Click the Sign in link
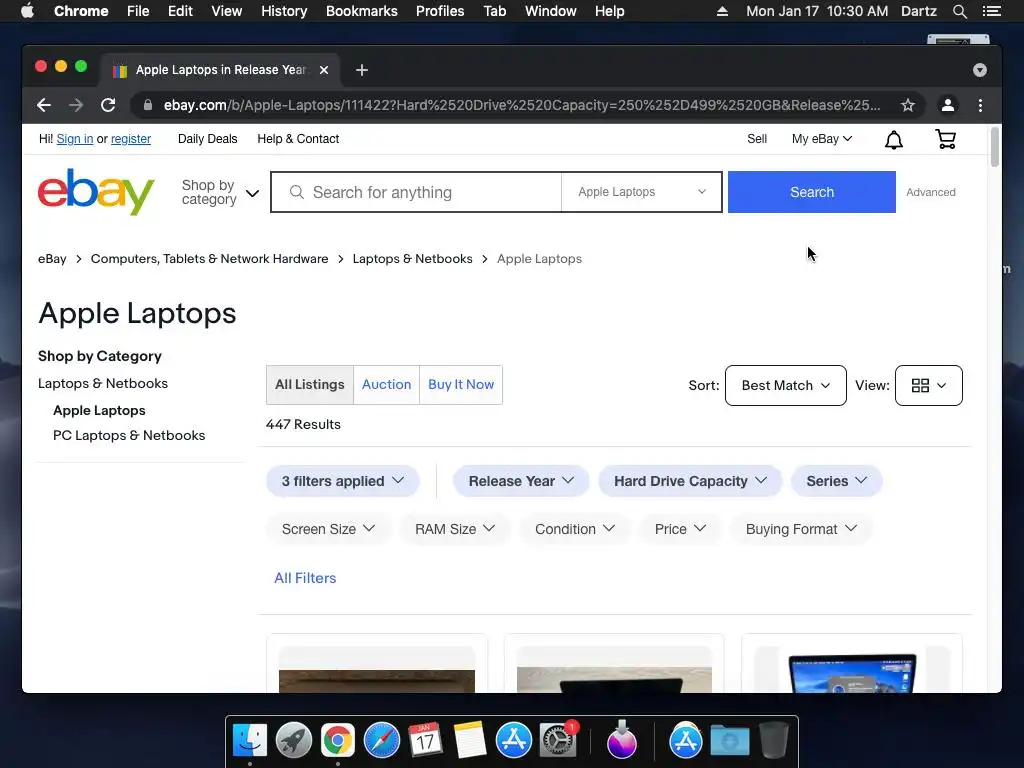 click(x=75, y=139)
